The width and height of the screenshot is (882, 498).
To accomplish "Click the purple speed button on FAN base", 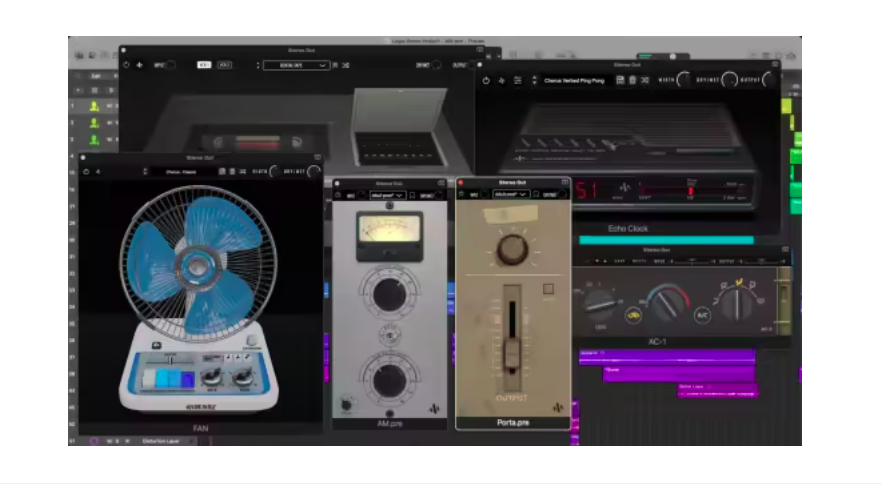I will [x=187, y=379].
